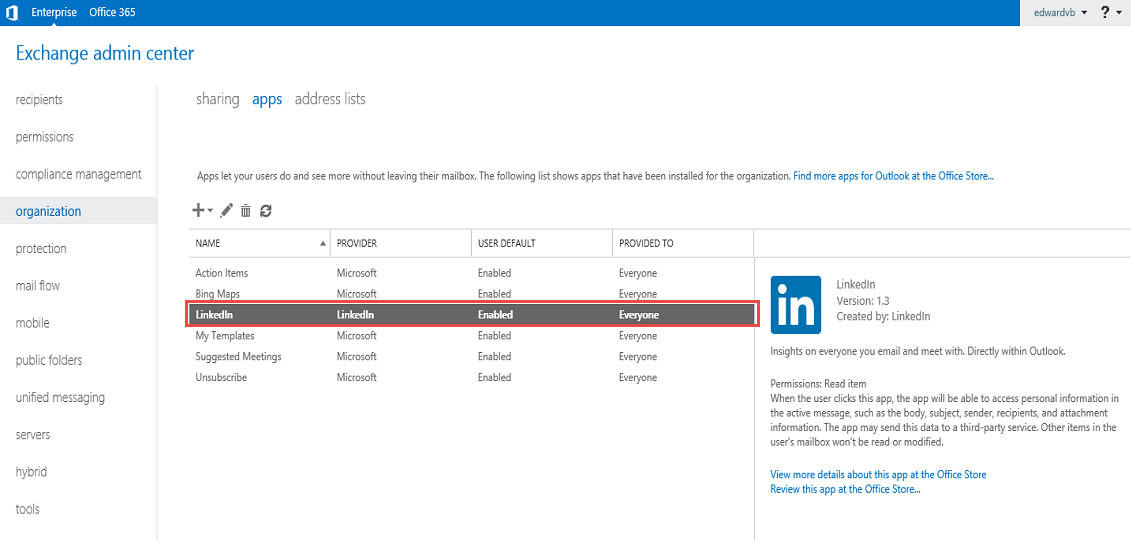This screenshot has width=1131, height=540.
Task: Click Microsoft provider in Bing Maps row
Action: point(356,294)
